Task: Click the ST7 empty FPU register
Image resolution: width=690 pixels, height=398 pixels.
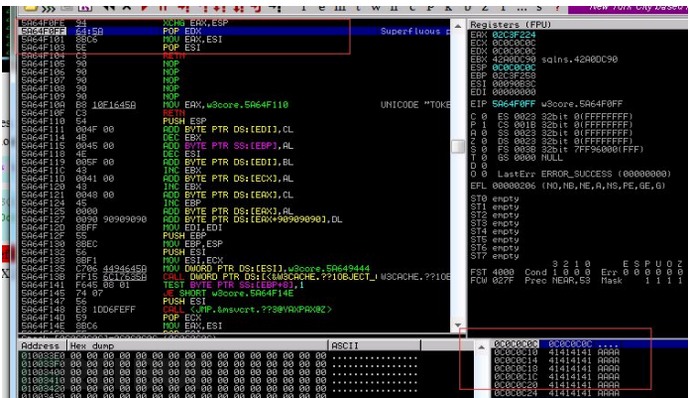Action: click(495, 256)
